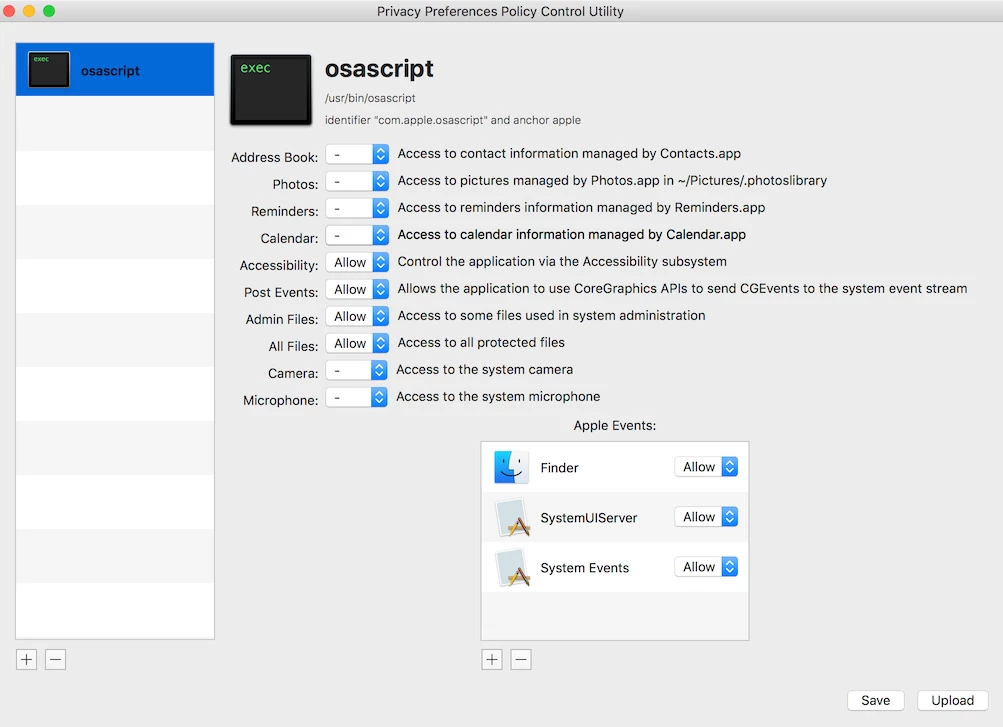
Task: Add an Apple Events entry with the plus button
Action: (492, 659)
